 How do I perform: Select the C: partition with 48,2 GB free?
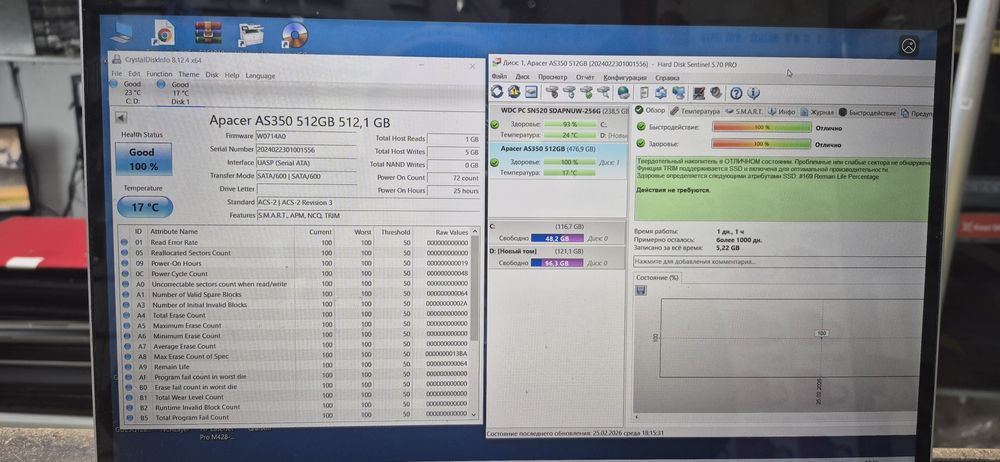[x=557, y=233]
